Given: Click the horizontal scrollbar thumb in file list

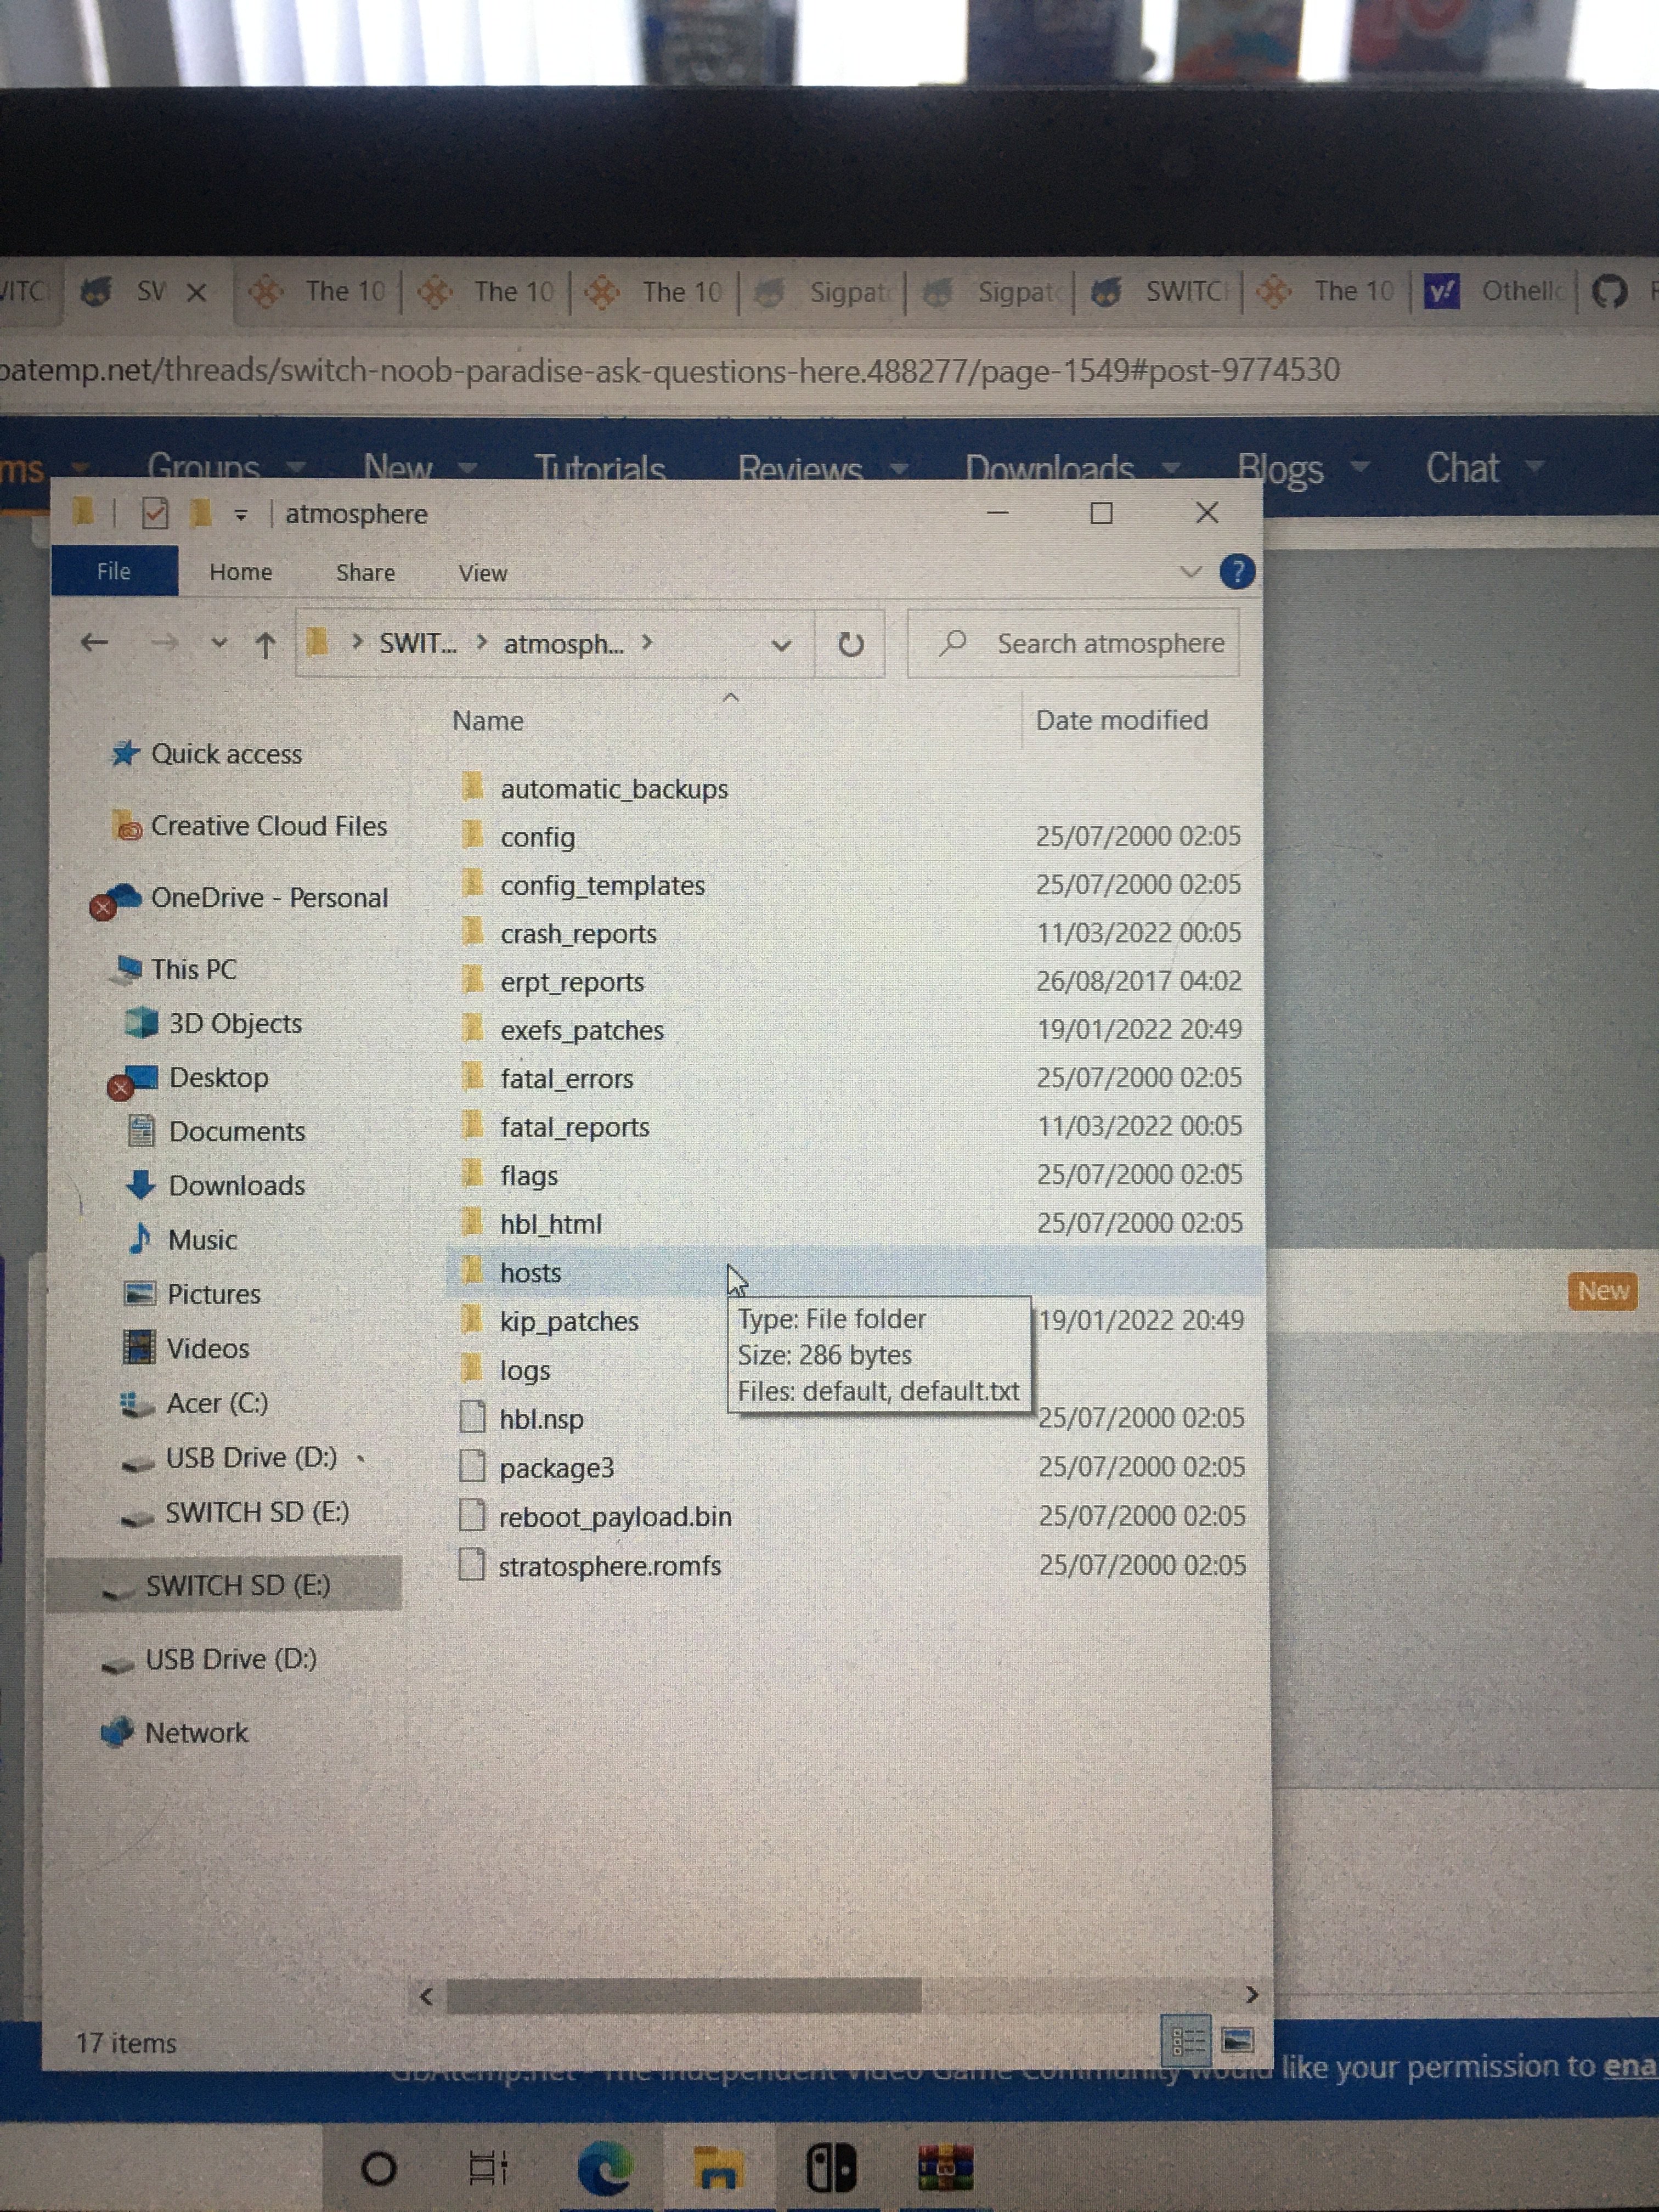Looking at the screenshot, I should tap(683, 1995).
